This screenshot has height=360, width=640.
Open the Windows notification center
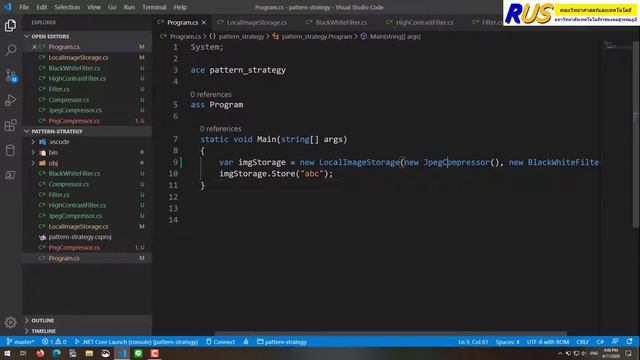pyautogui.click(x=629, y=353)
